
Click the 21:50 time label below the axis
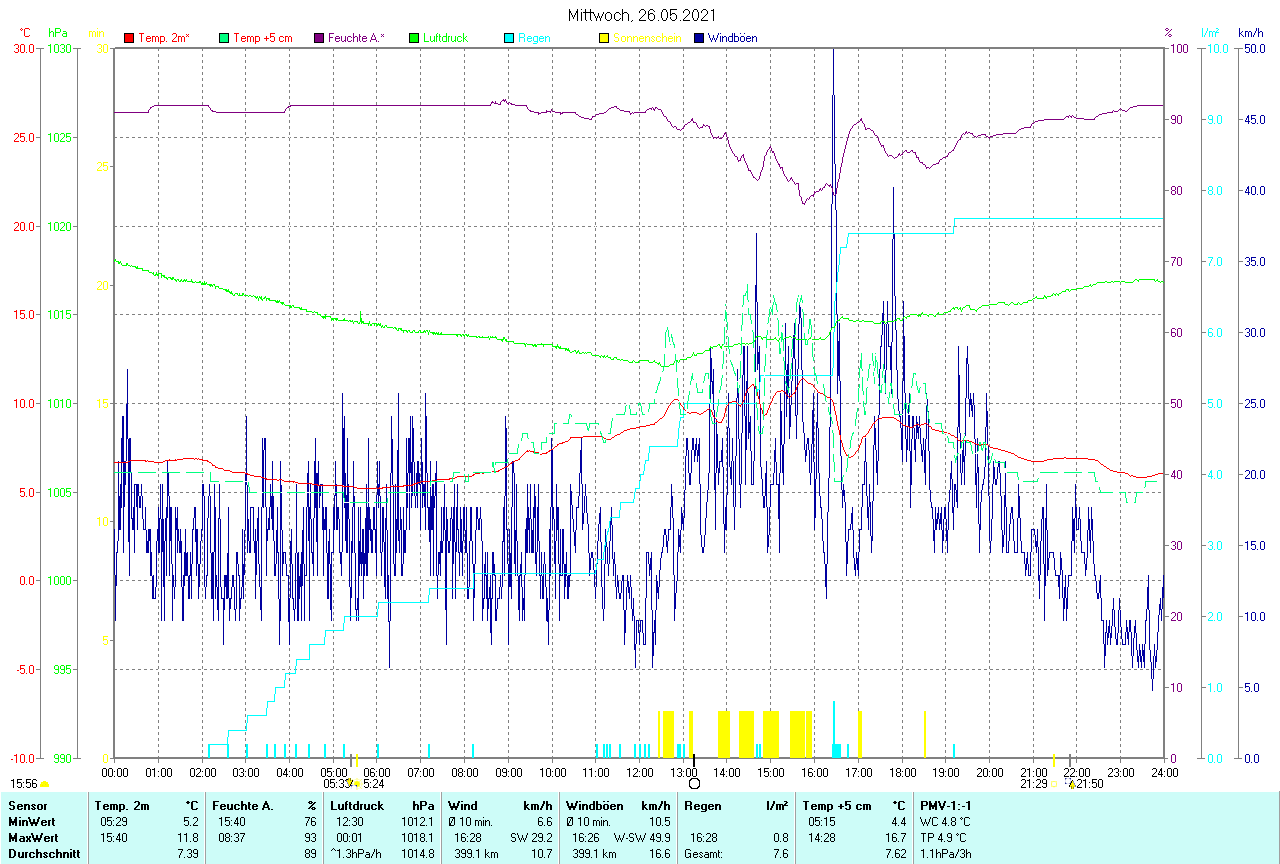tap(1091, 784)
